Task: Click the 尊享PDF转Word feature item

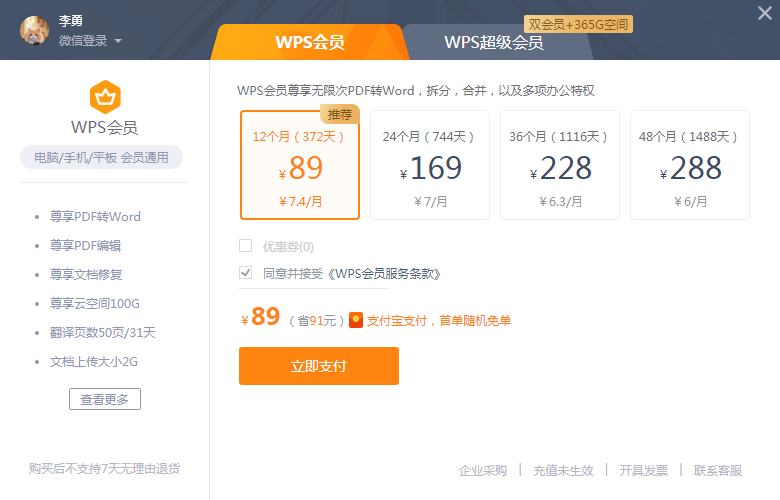Action: coord(95,216)
